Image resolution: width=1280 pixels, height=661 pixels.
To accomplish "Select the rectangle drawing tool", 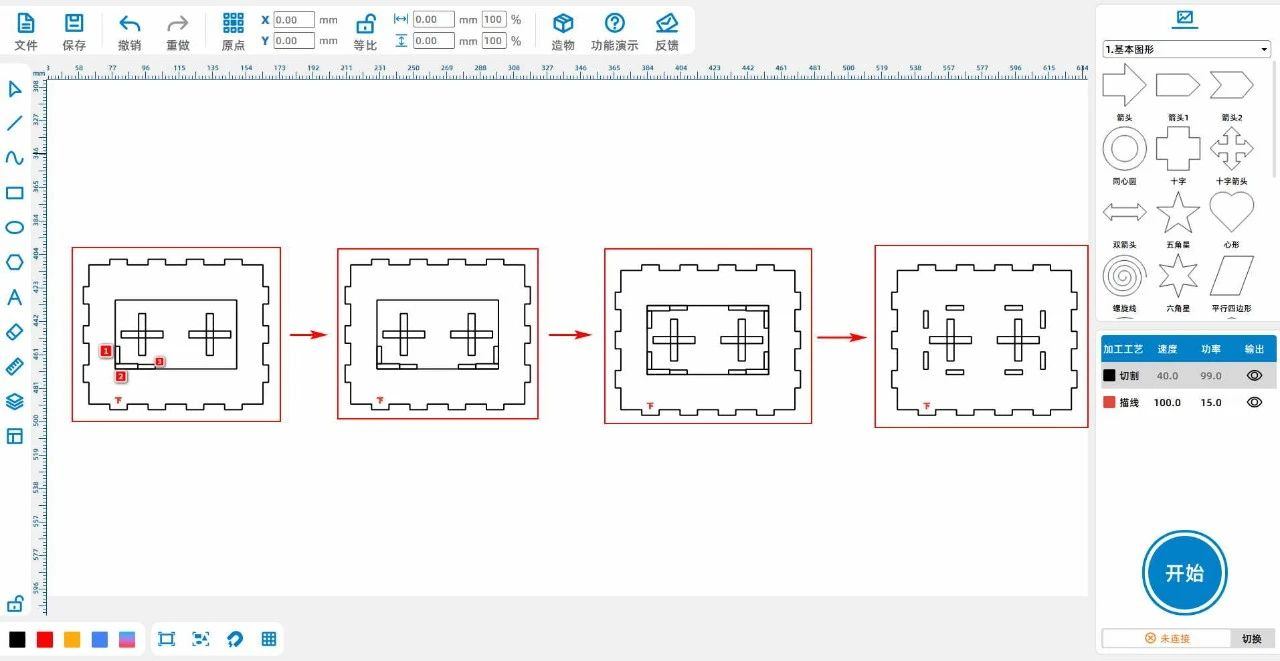I will click(14, 193).
